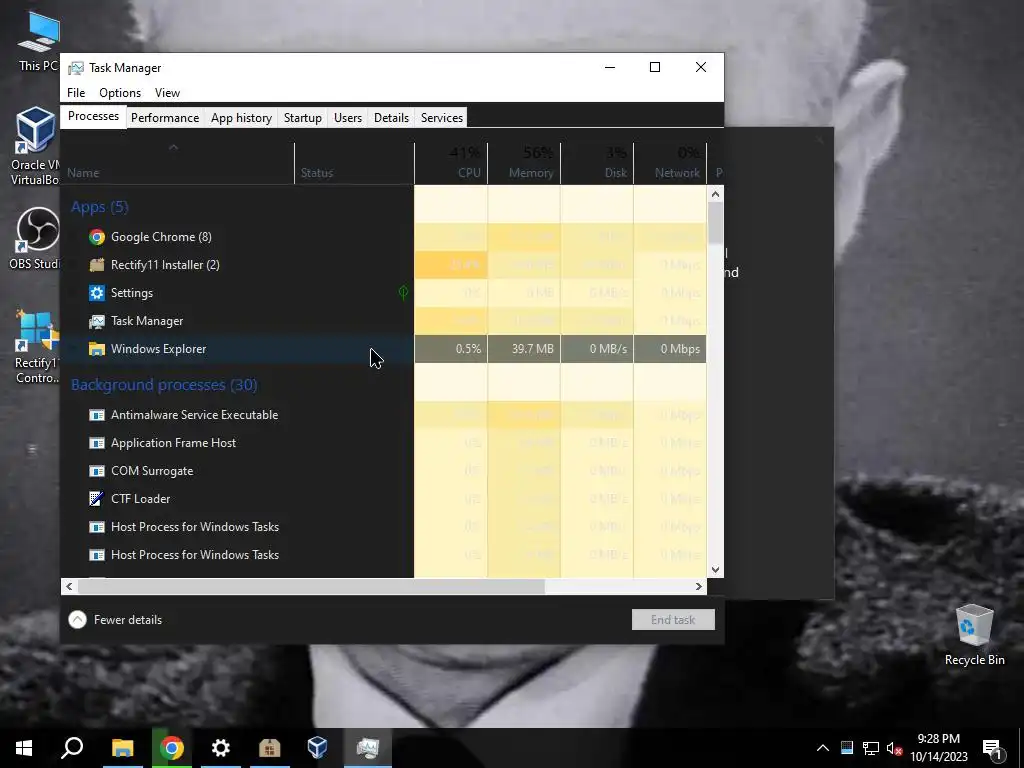Click the muted volume tray icon
The width and height of the screenshot is (1024, 768).
click(894, 748)
